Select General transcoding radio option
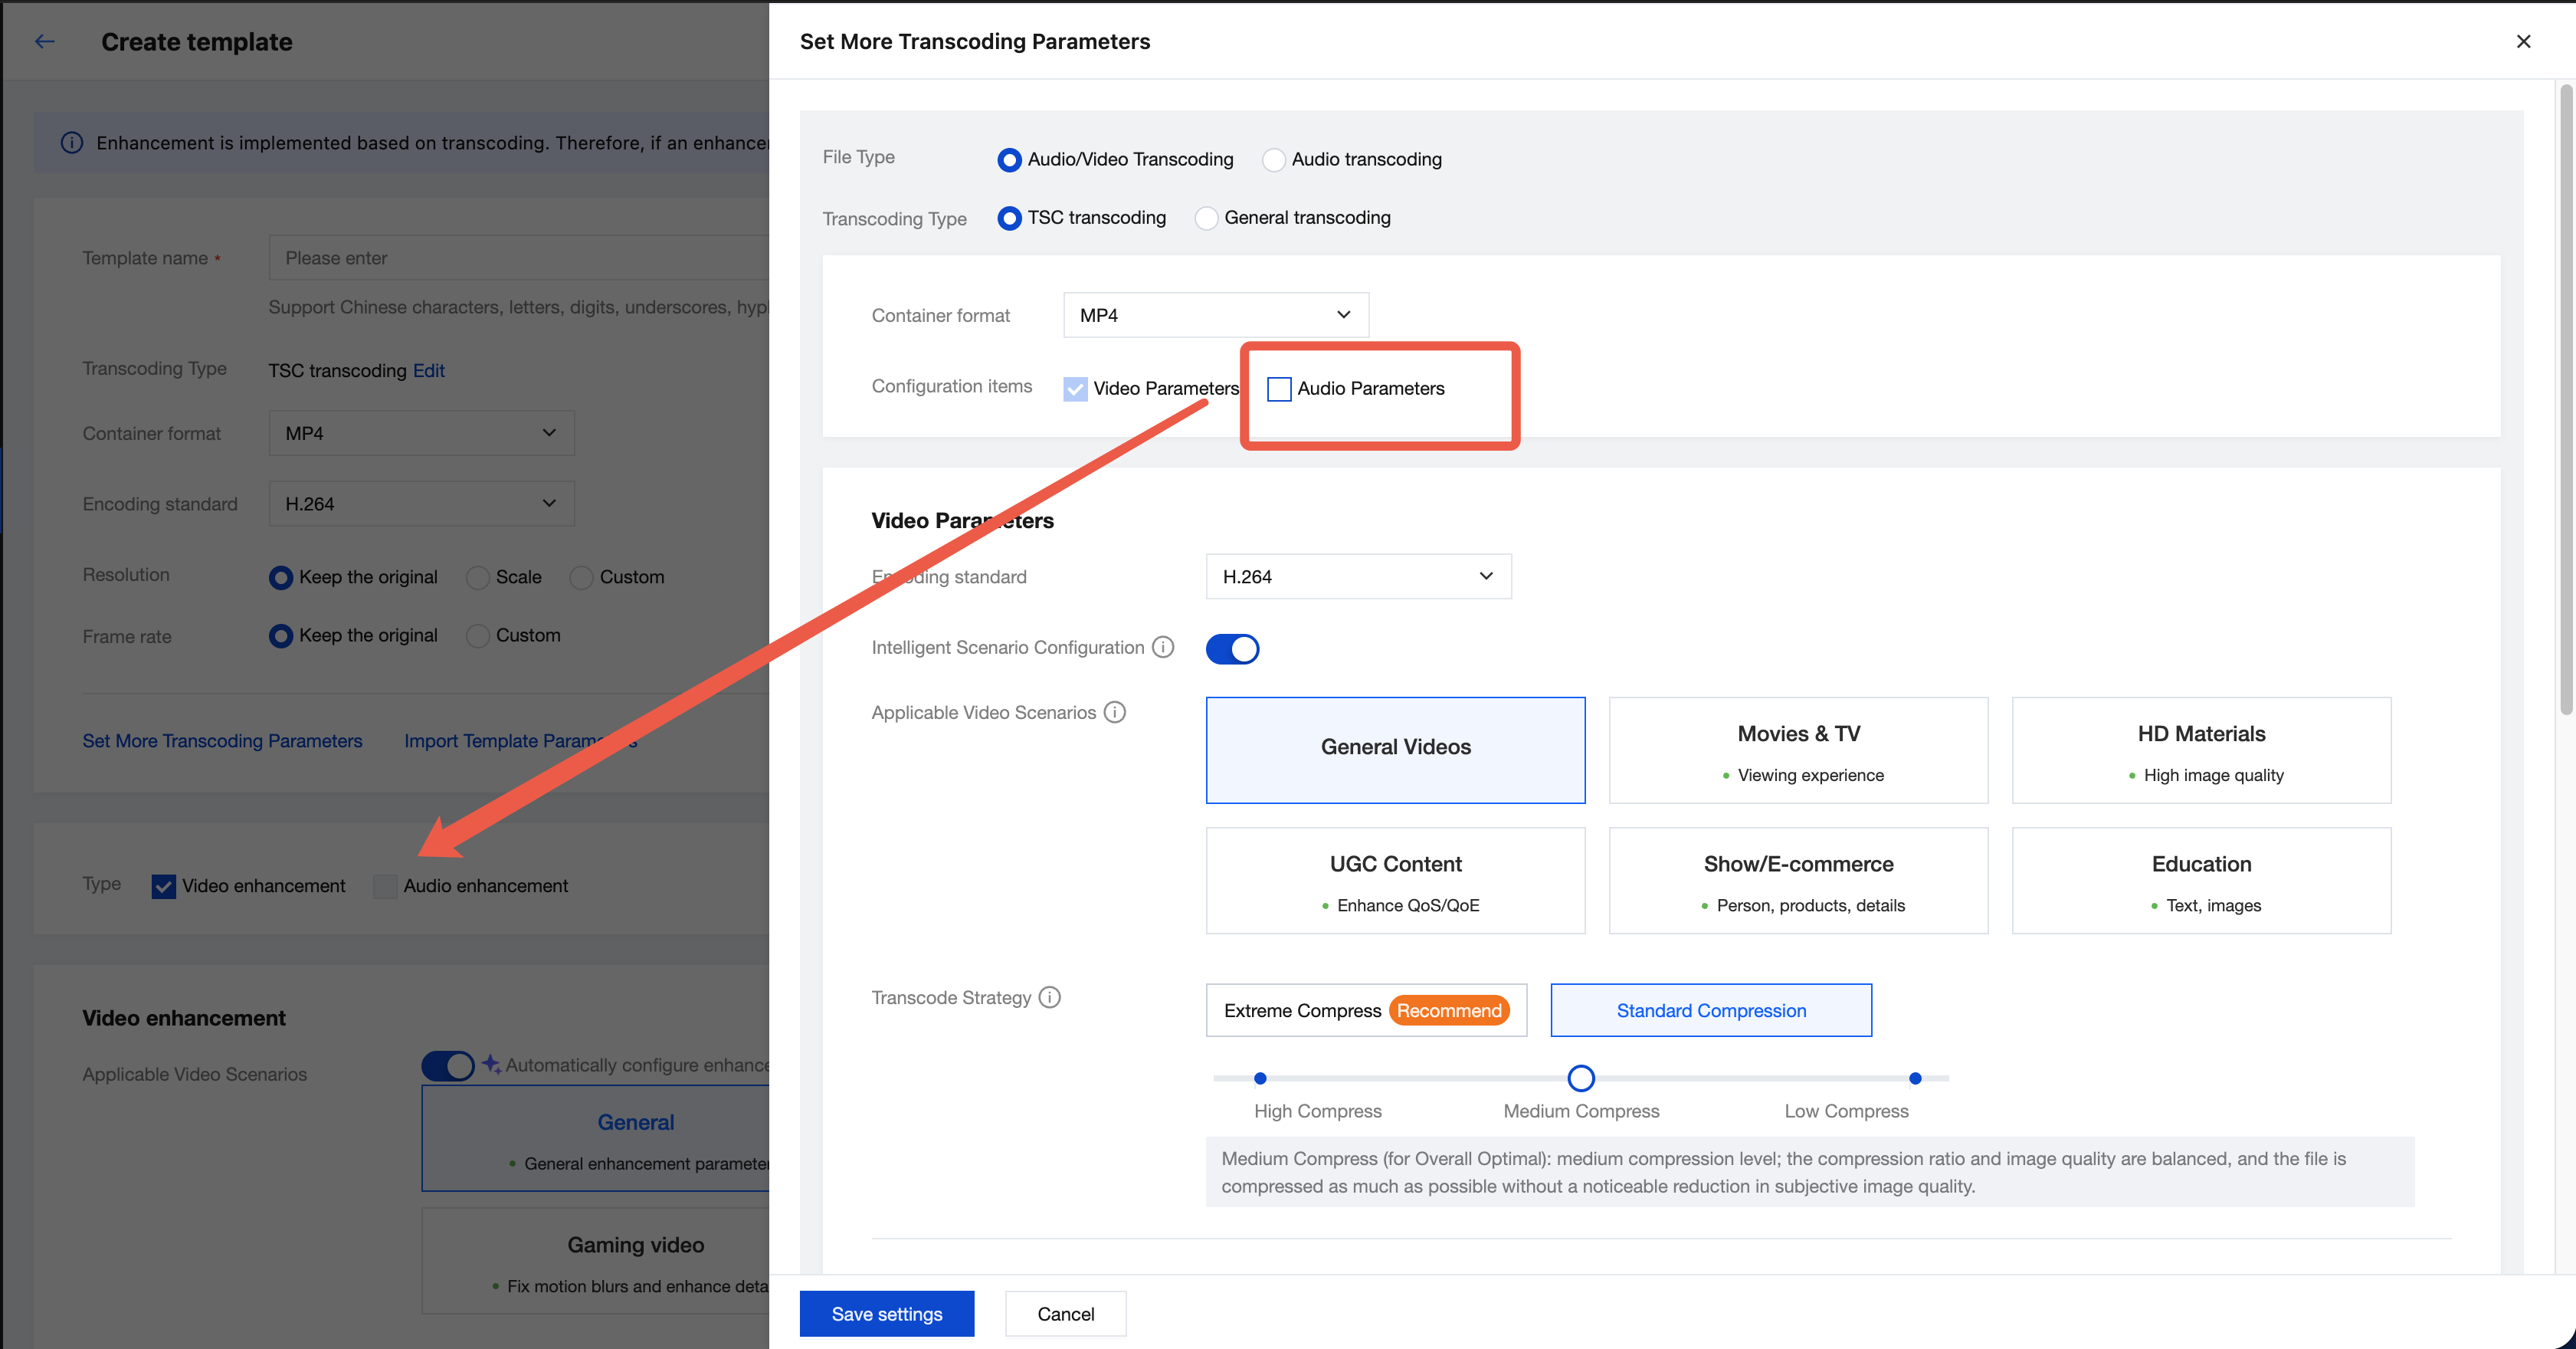Image resolution: width=2576 pixels, height=1349 pixels. point(1206,218)
